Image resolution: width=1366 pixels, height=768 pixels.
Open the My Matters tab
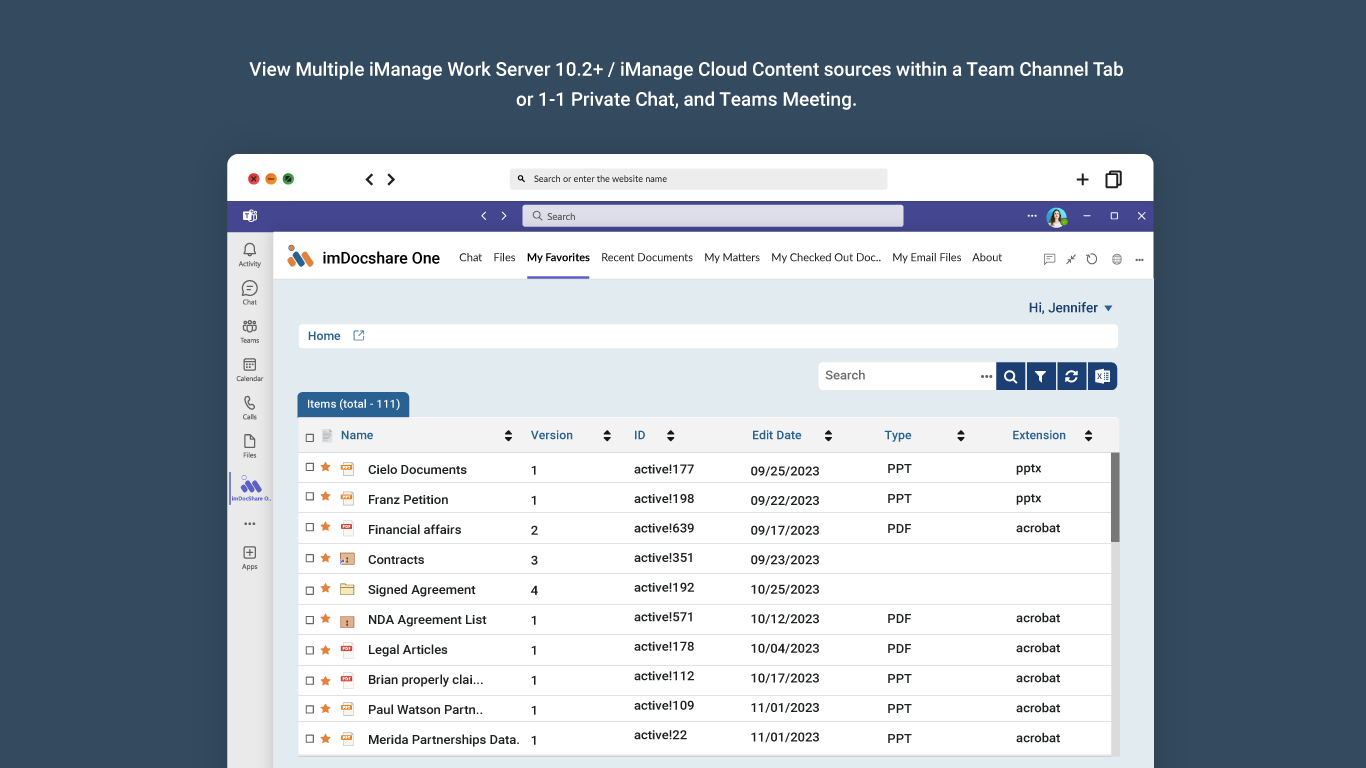[732, 258]
